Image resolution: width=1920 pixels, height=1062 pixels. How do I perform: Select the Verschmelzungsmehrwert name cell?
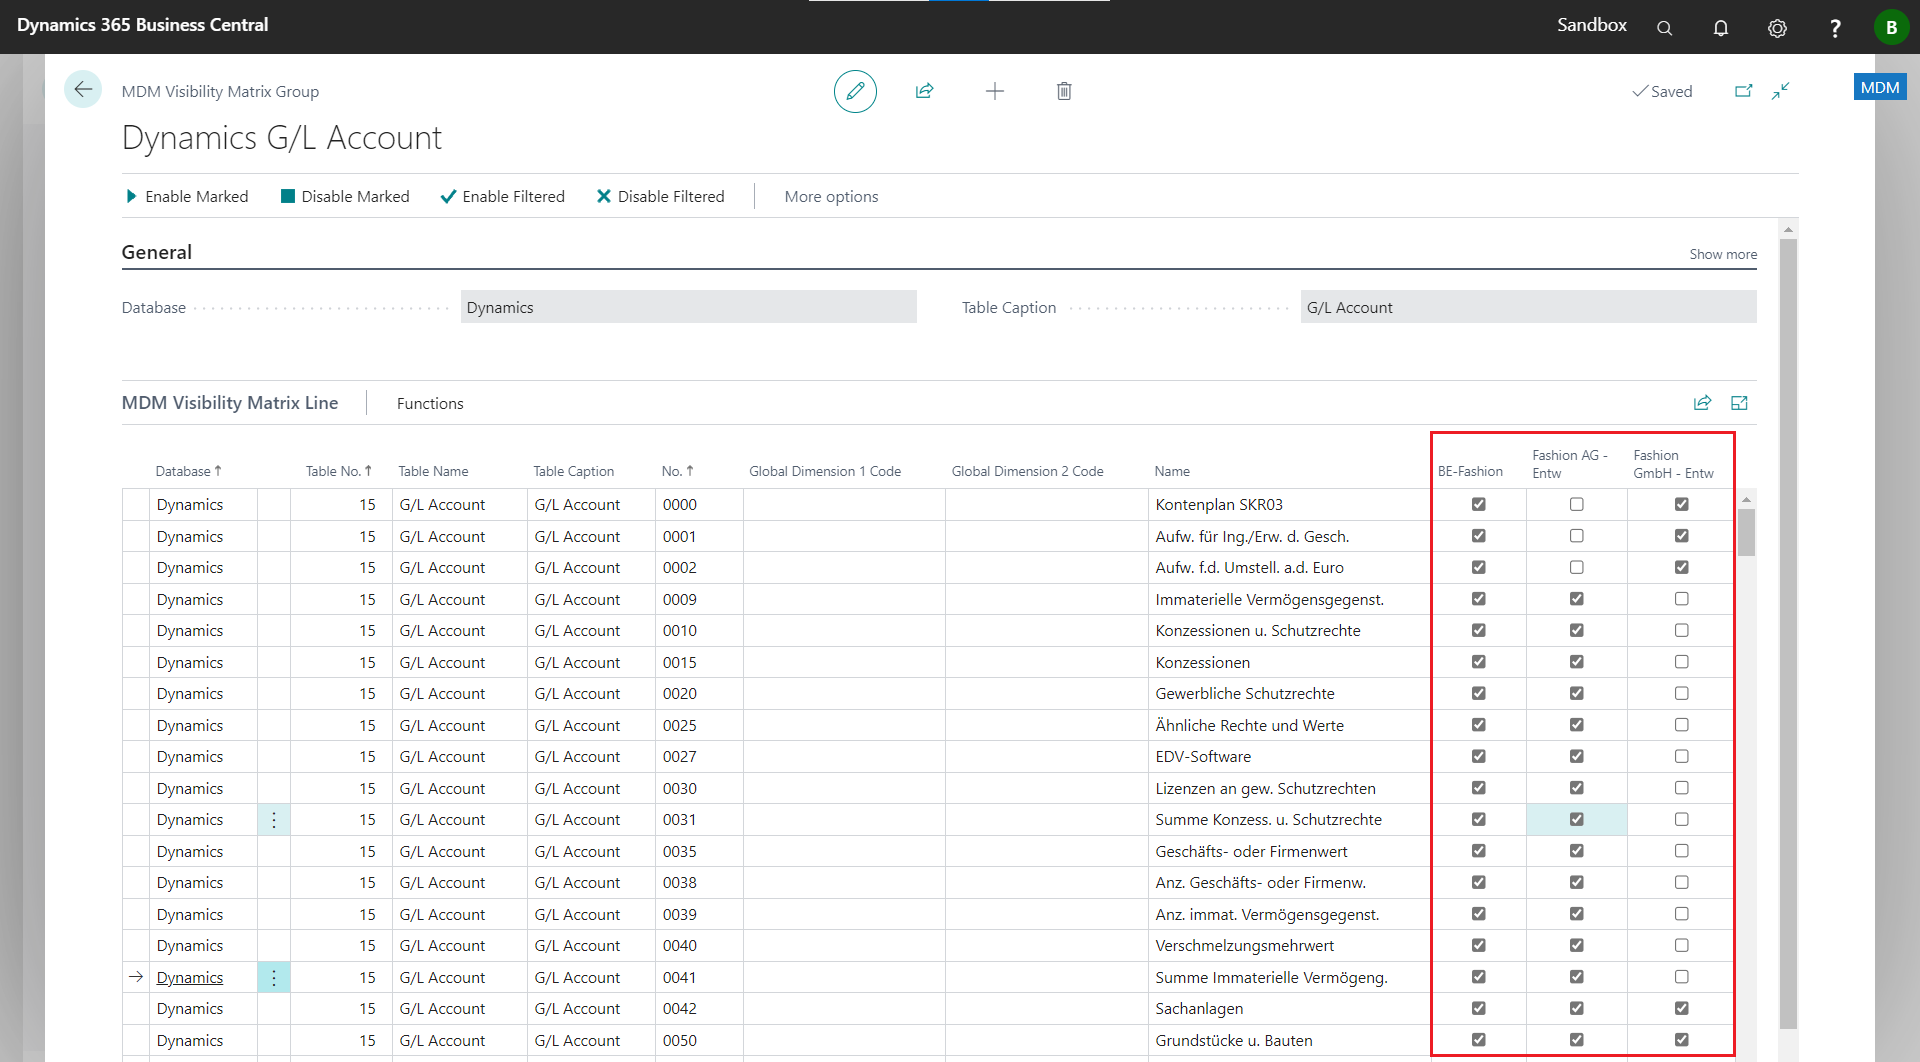[1290, 946]
